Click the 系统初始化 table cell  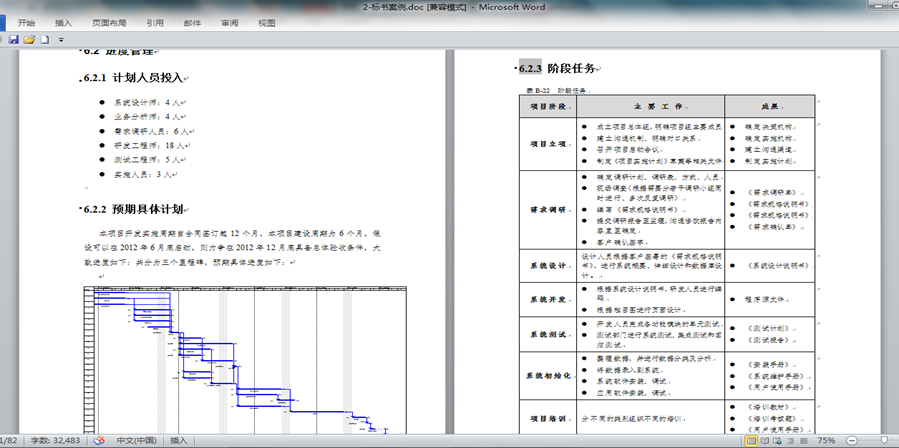(548, 376)
